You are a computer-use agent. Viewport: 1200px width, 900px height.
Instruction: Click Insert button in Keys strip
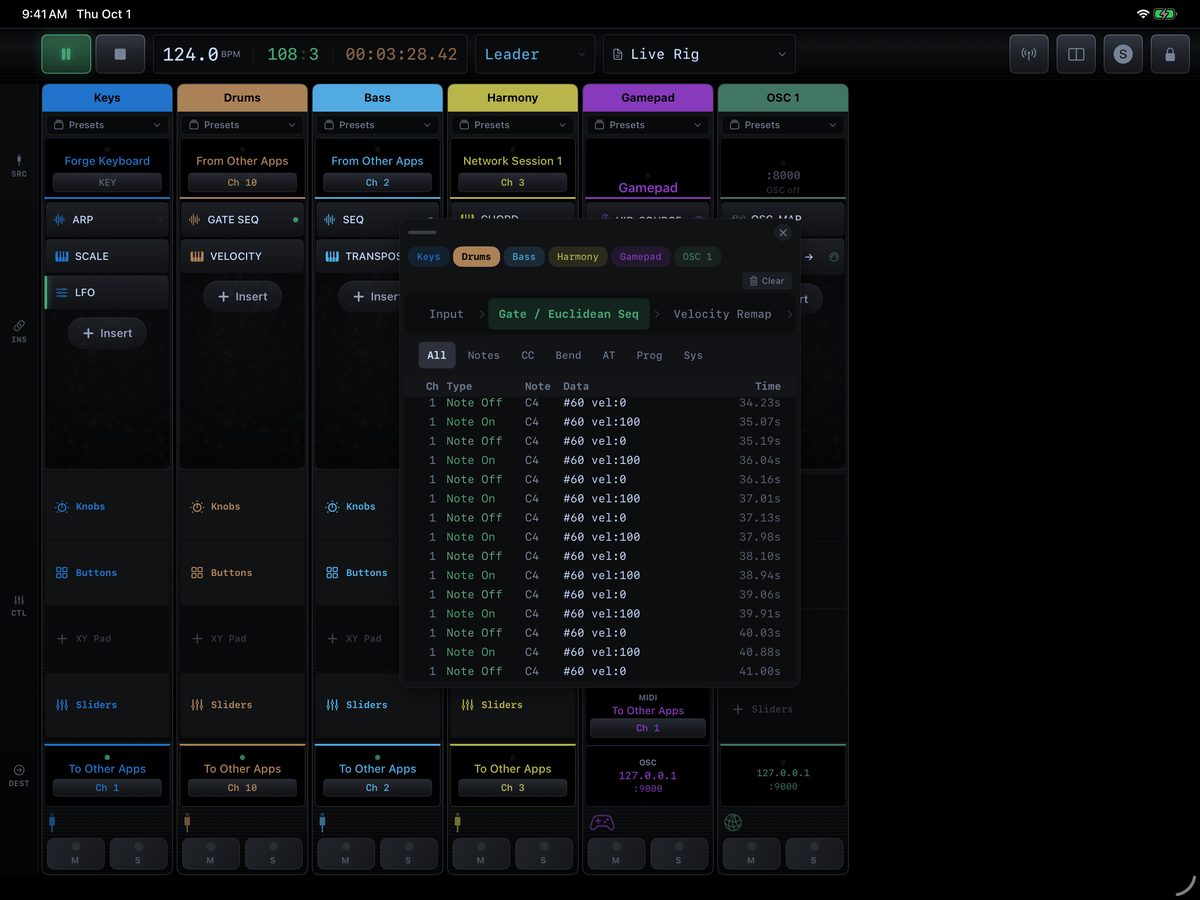(107, 333)
